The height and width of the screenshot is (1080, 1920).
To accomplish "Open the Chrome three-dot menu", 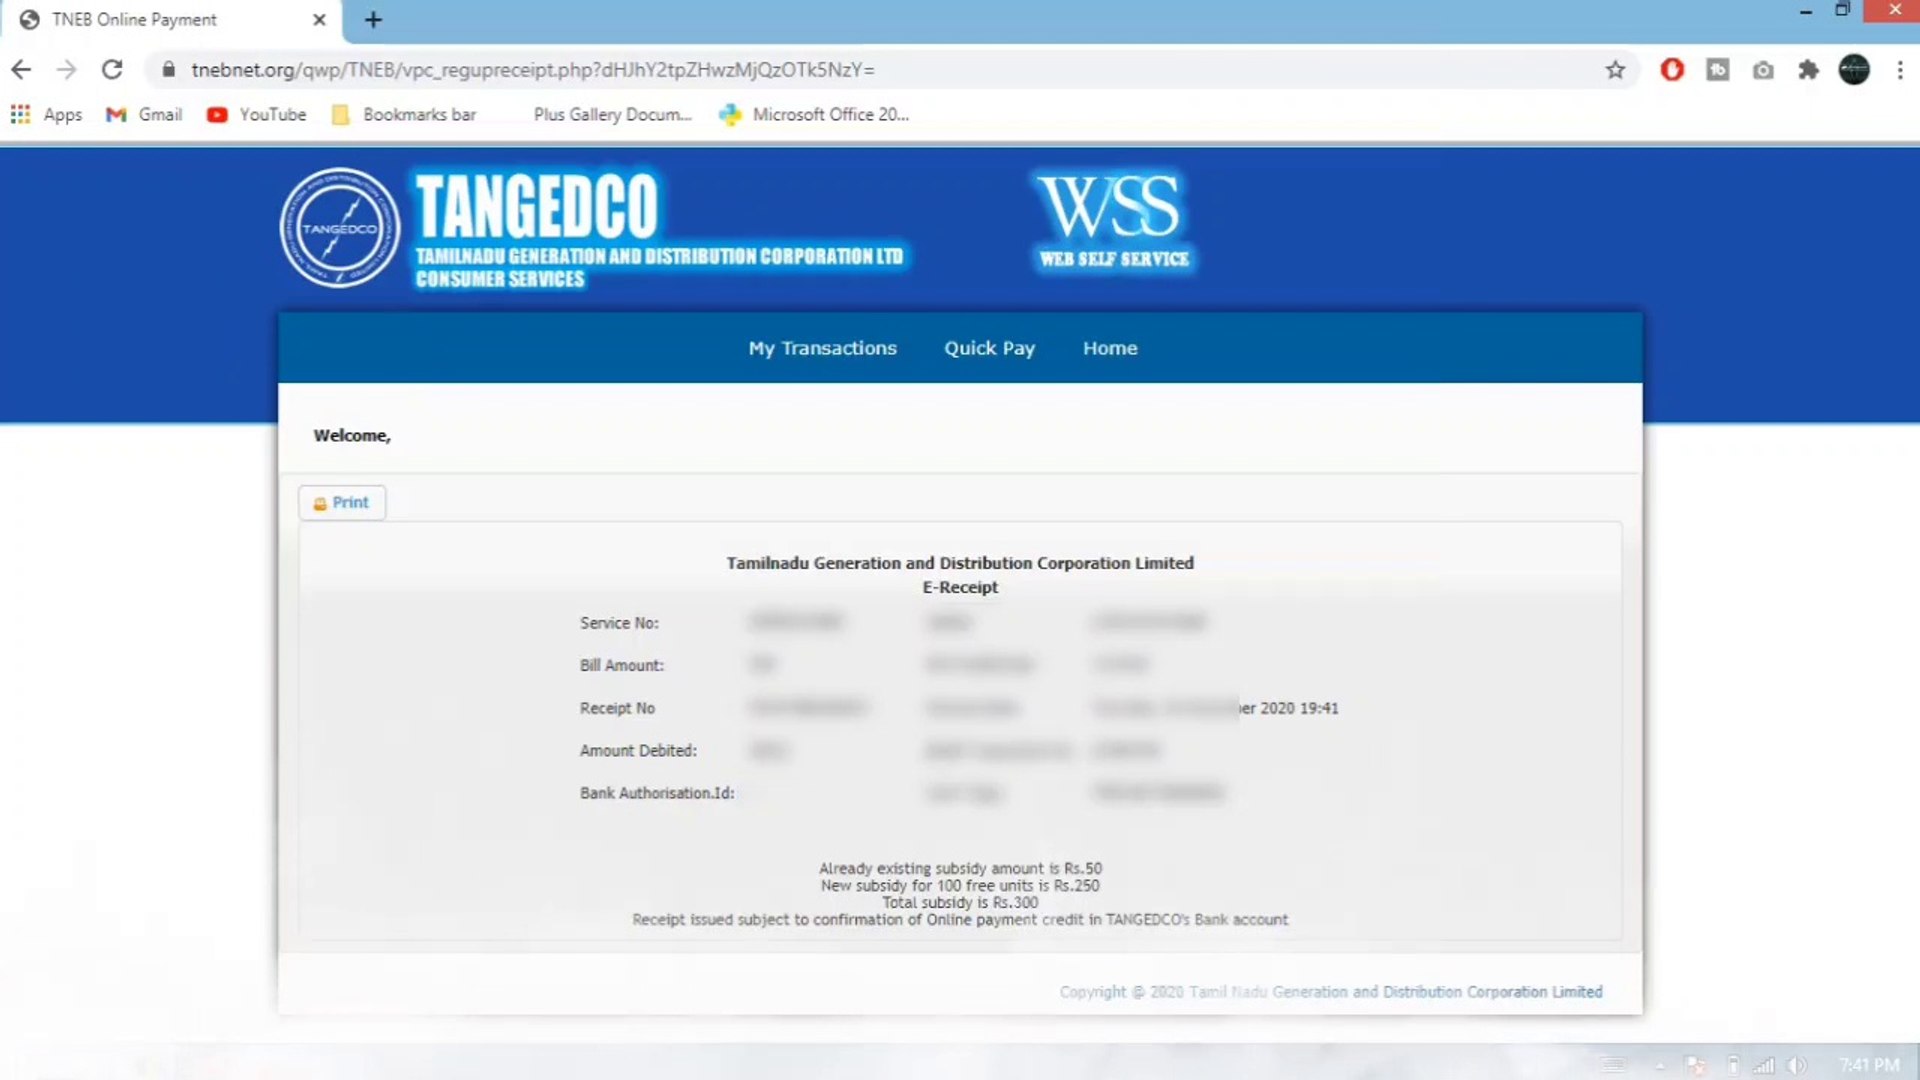I will 1900,70.
